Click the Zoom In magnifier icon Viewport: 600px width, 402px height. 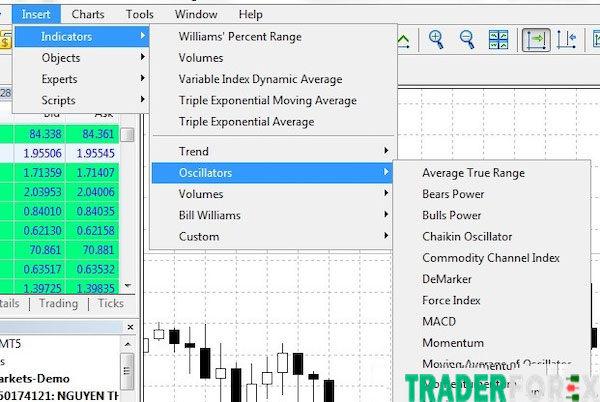click(436, 39)
